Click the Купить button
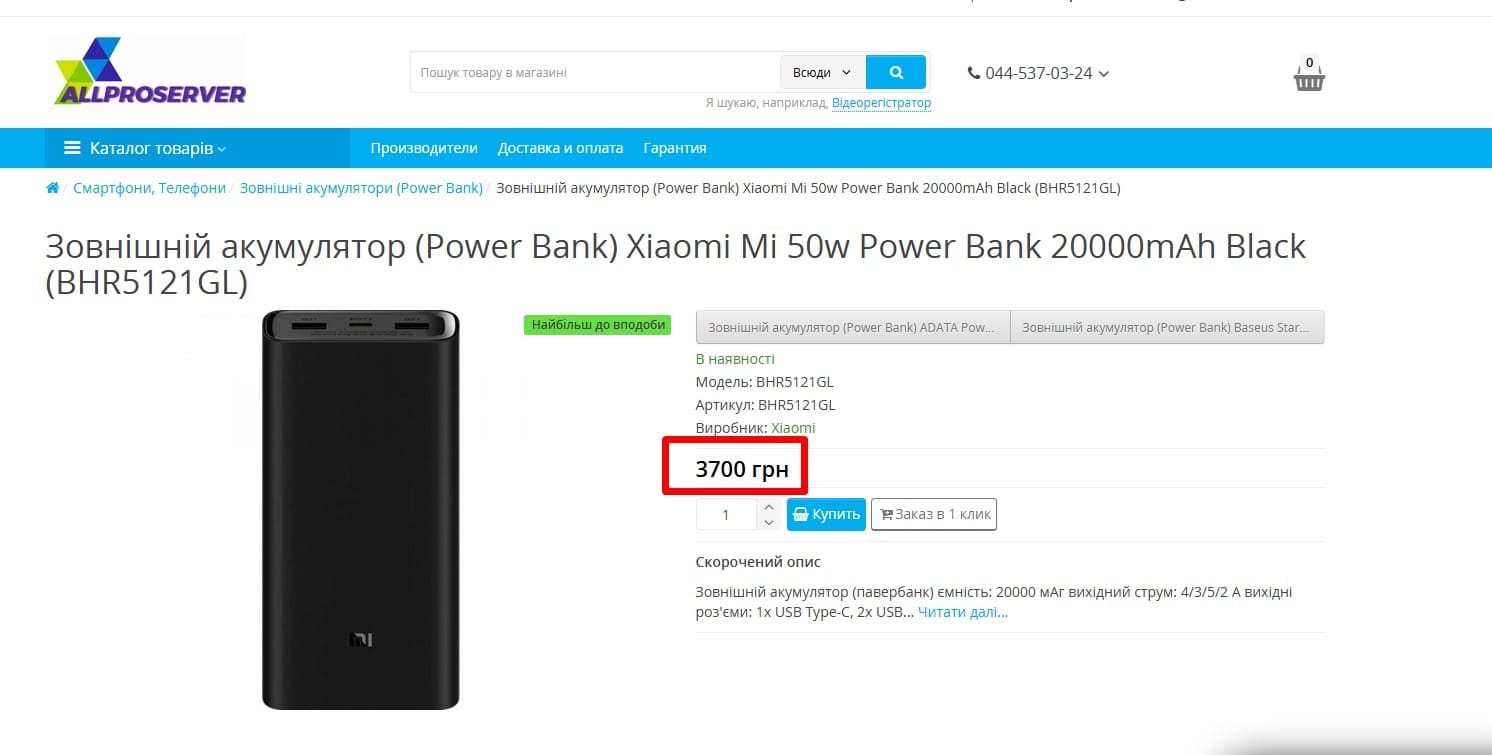Image resolution: width=1492 pixels, height=755 pixels. 826,514
